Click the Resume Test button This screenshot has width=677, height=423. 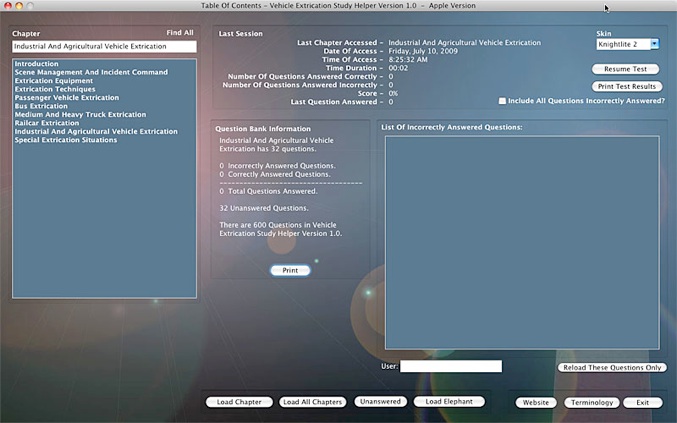(625, 69)
